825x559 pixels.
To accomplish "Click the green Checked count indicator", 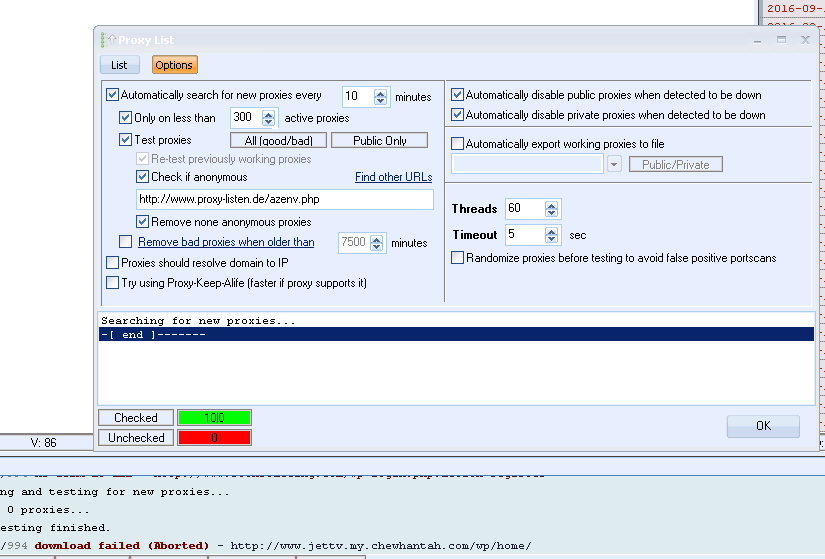I will tap(214, 418).
